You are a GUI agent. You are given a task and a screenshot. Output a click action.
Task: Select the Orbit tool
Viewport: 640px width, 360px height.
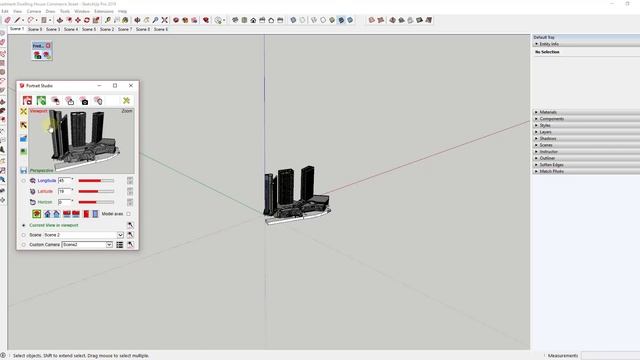(x=138, y=20)
